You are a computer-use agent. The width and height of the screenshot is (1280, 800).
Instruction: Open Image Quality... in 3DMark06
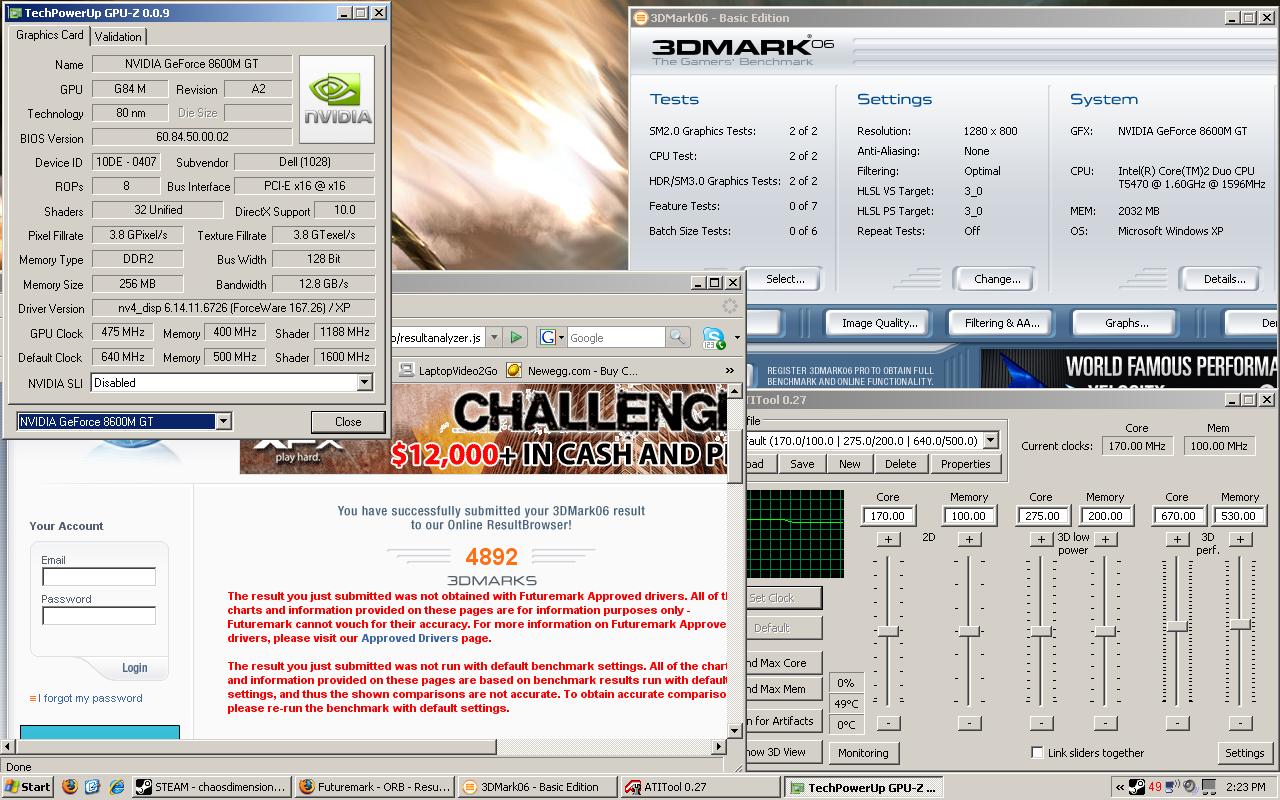tap(879, 323)
